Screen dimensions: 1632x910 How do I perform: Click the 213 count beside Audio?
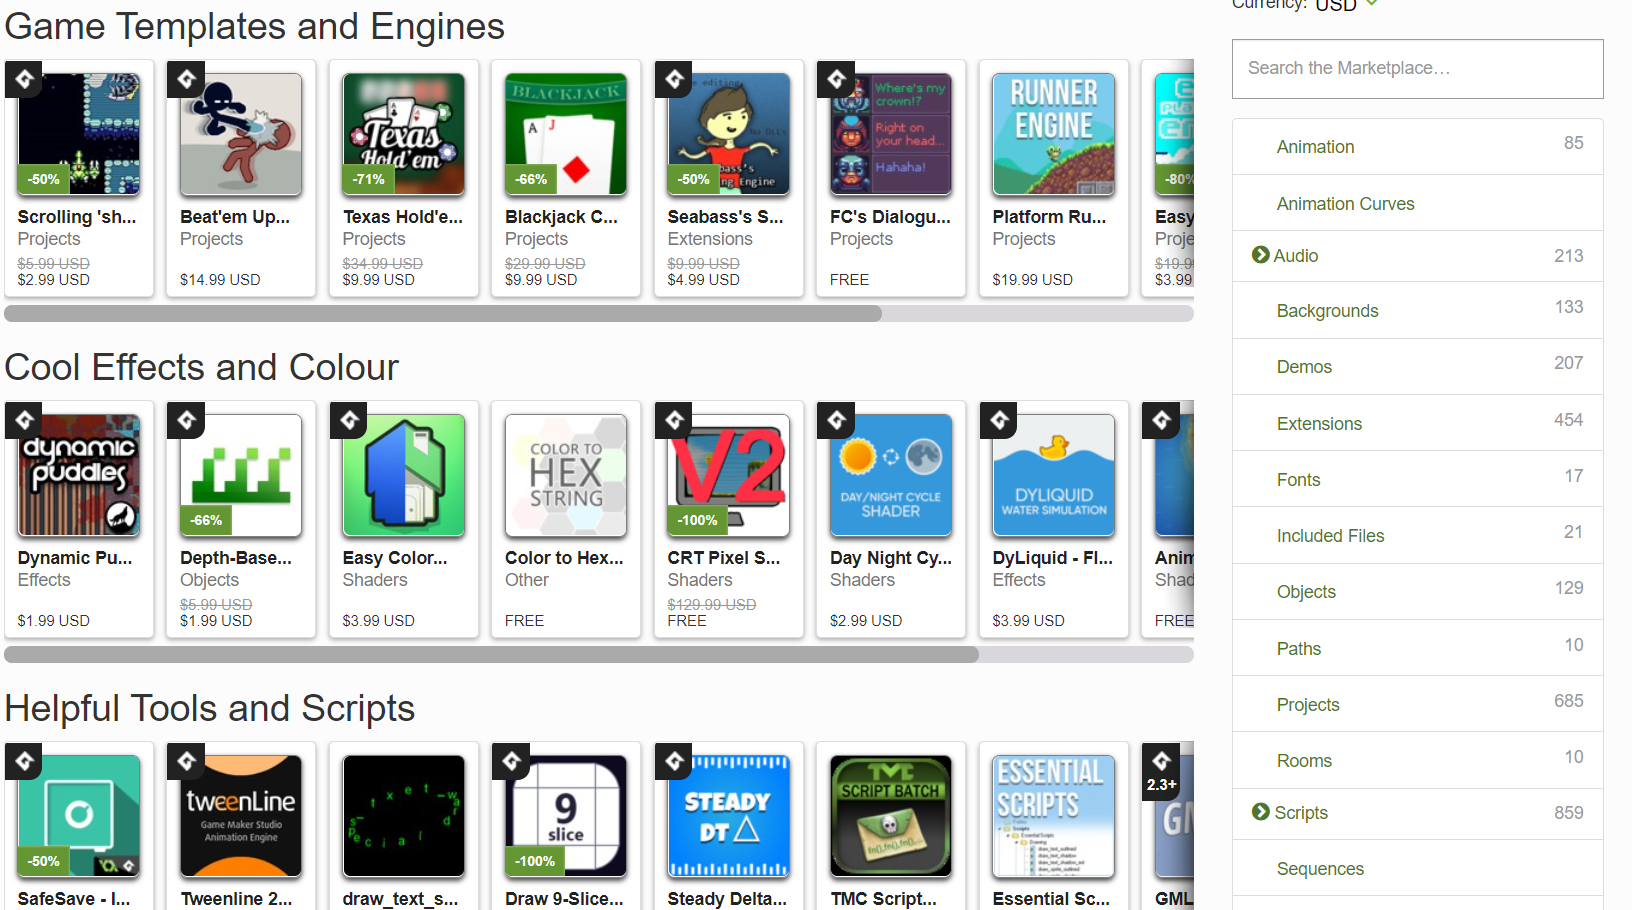(1569, 256)
